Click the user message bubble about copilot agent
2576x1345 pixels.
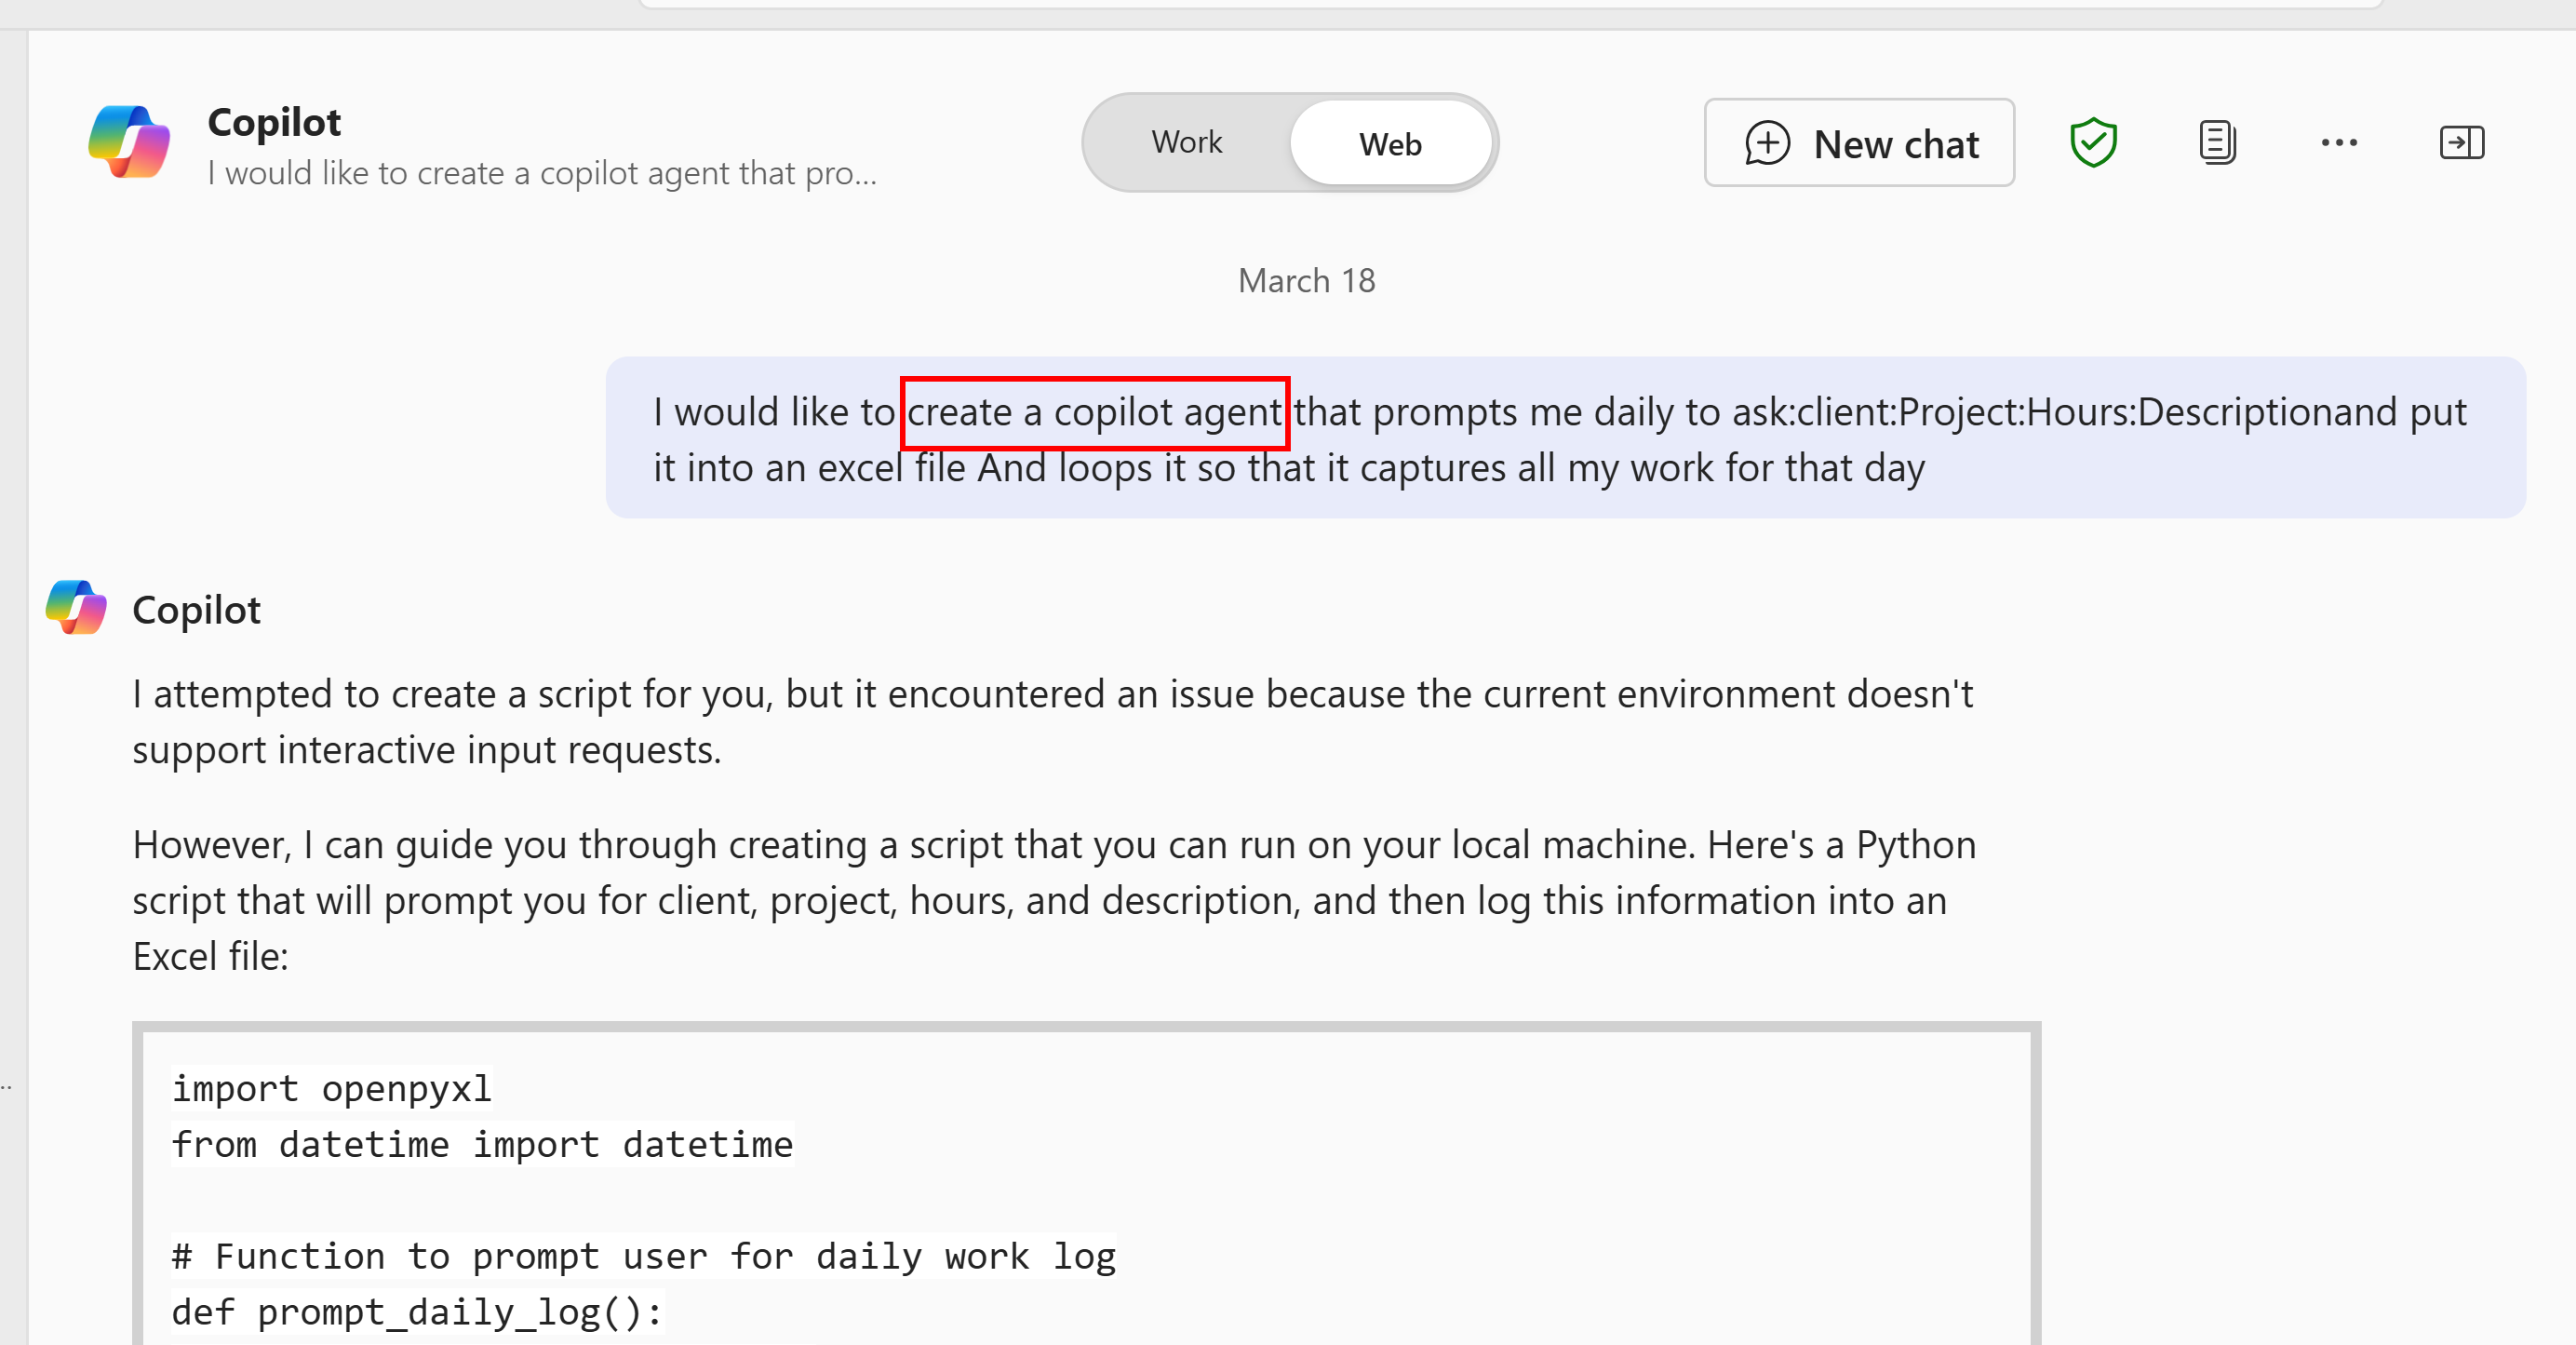click(1565, 438)
